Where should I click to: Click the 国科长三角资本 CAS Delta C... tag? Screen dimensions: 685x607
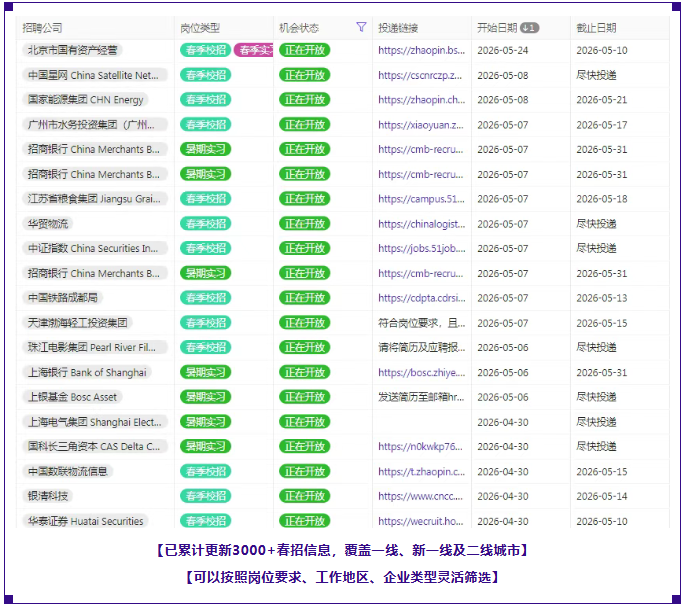click(x=95, y=447)
